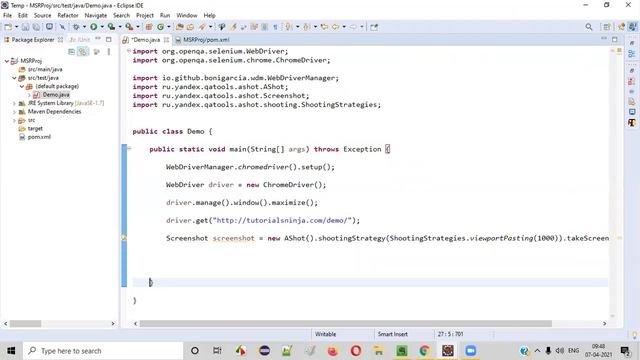Click the Link with Editor icon
Viewport: 640px width, 360px height.
(83, 52)
